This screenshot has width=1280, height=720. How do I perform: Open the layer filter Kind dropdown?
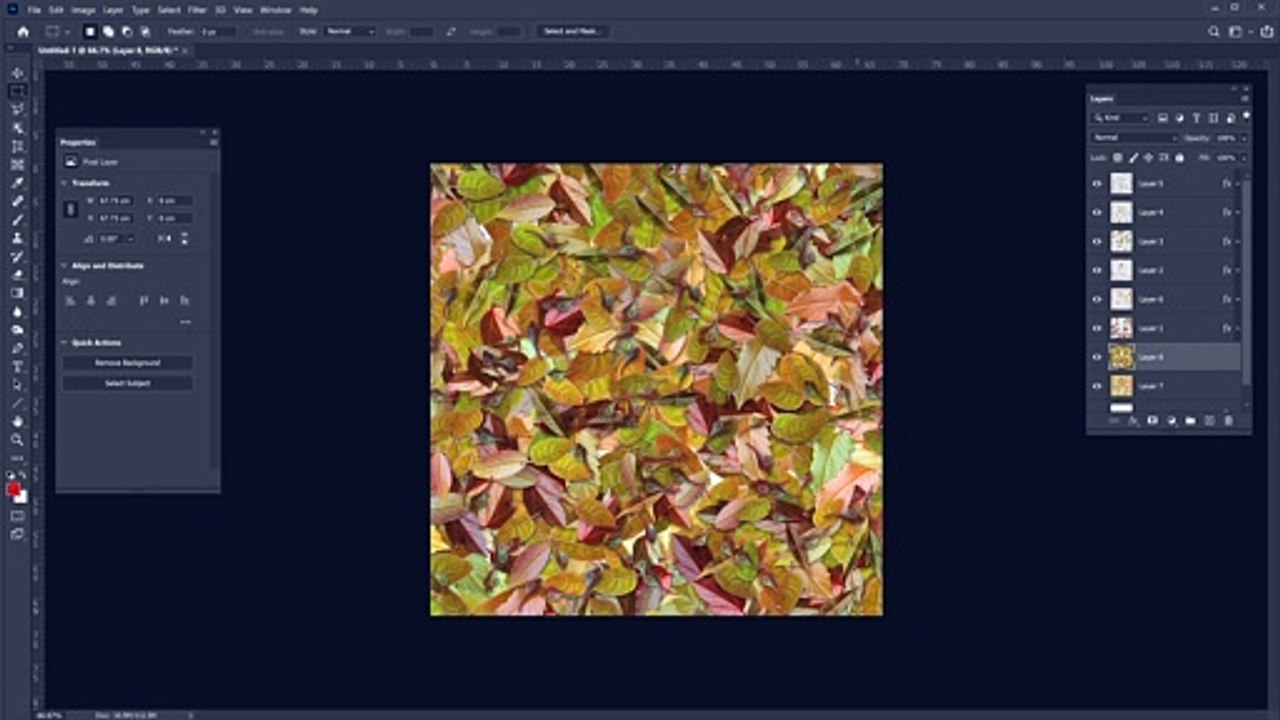[x=1121, y=118]
